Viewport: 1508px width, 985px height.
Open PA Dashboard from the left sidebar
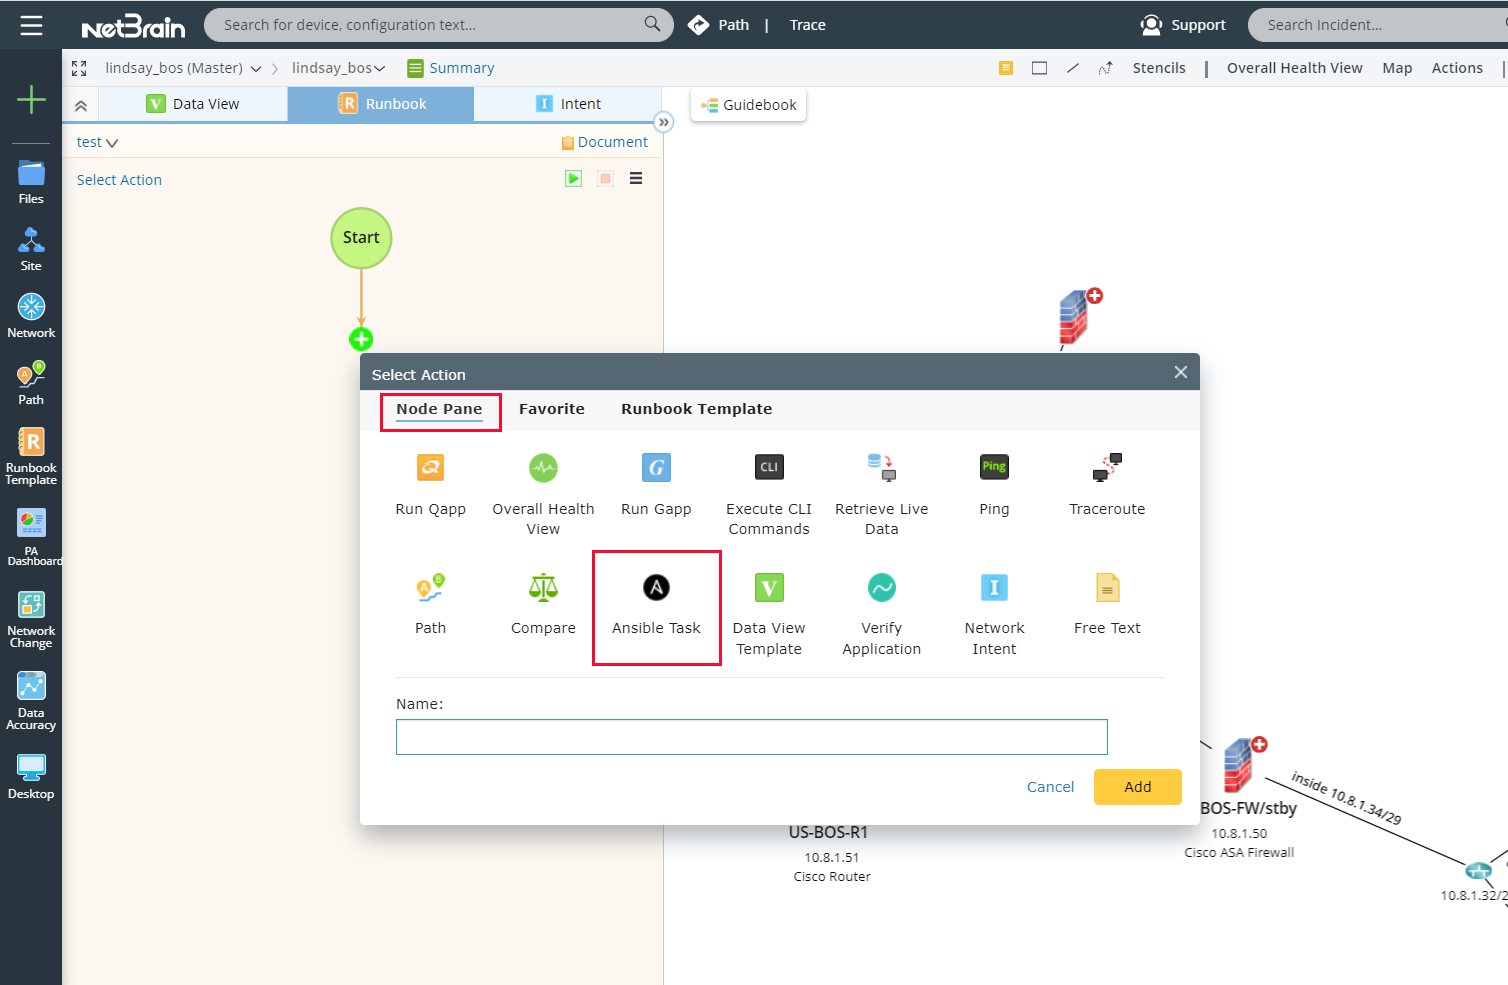click(x=31, y=531)
